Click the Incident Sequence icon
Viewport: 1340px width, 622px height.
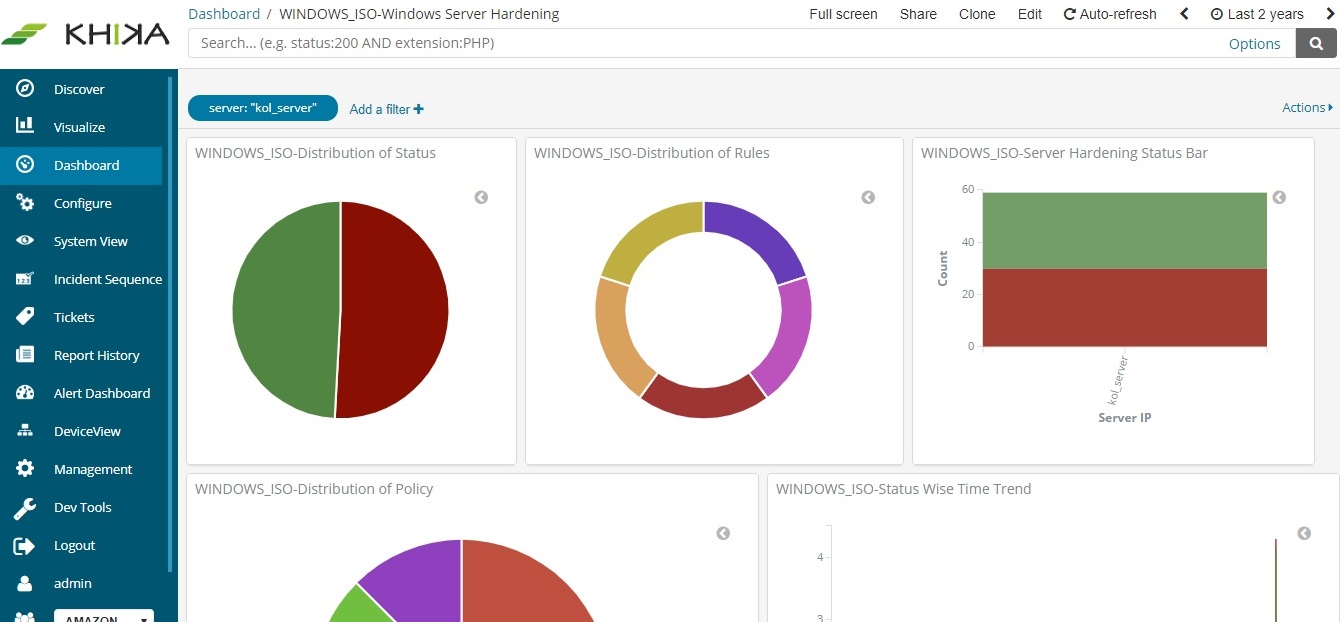25,279
